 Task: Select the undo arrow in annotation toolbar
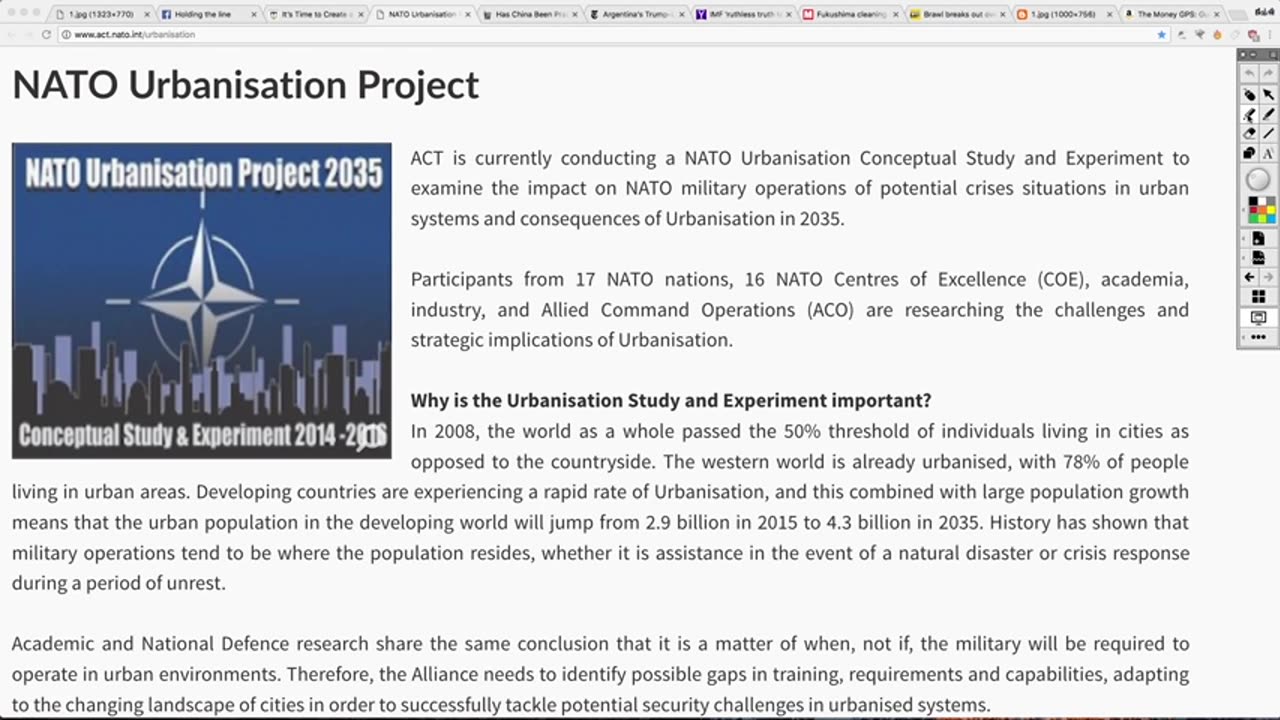[x=1249, y=74]
